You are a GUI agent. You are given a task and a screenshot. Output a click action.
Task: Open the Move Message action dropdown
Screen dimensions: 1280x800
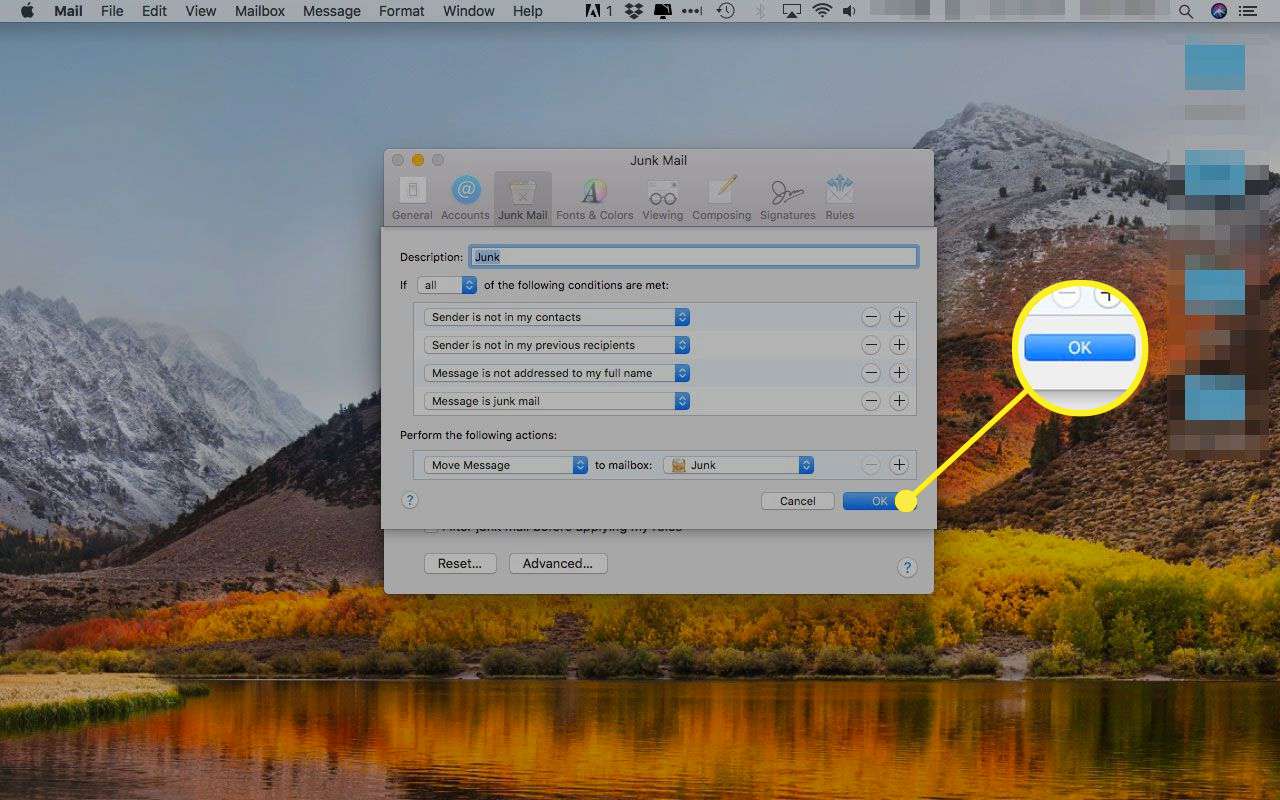tap(506, 465)
